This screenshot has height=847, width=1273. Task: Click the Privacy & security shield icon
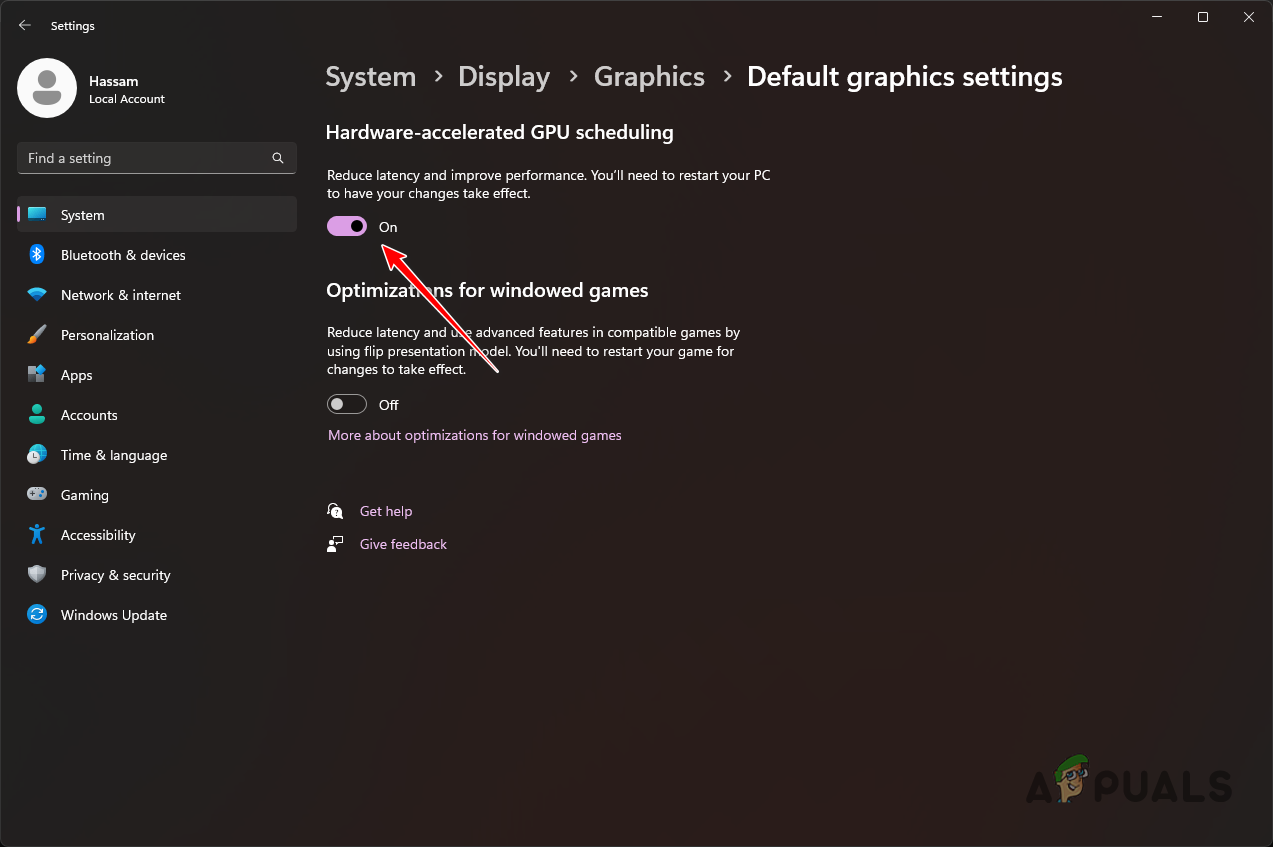36,574
